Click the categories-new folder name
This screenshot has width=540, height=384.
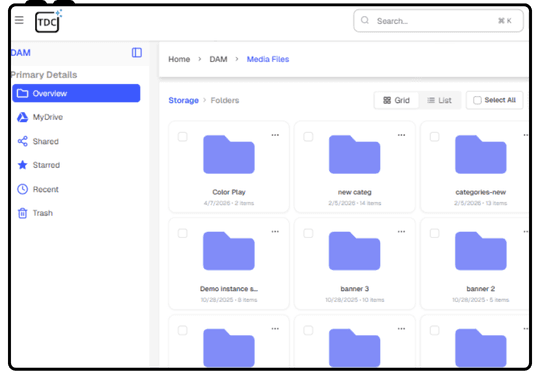click(x=481, y=192)
